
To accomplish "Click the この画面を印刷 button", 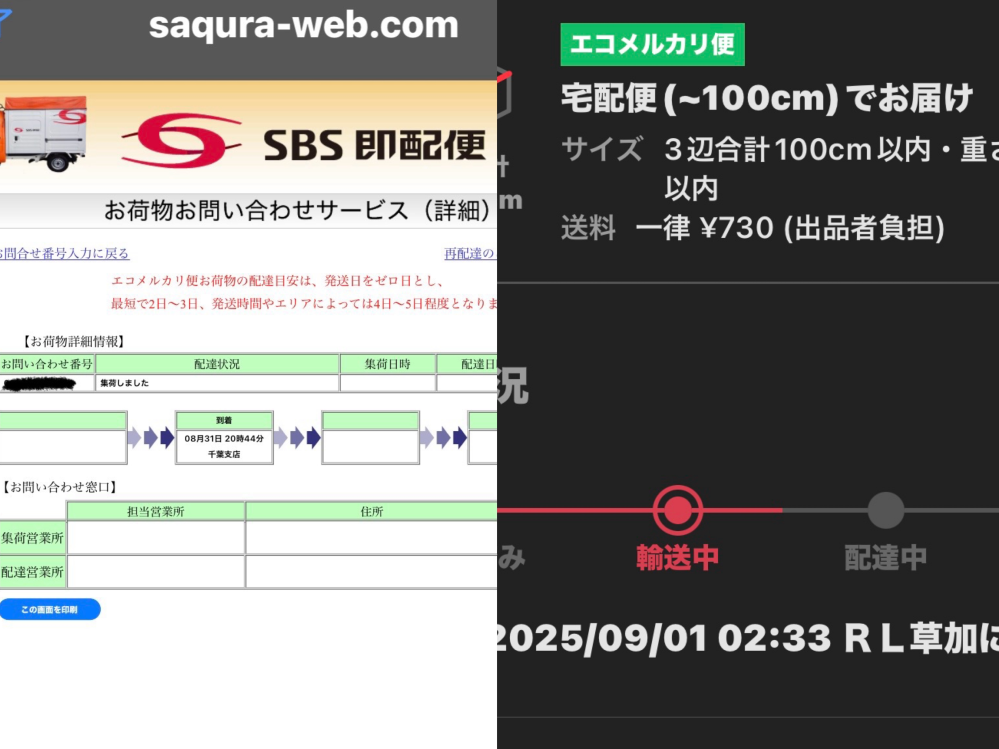I will pos(50,610).
